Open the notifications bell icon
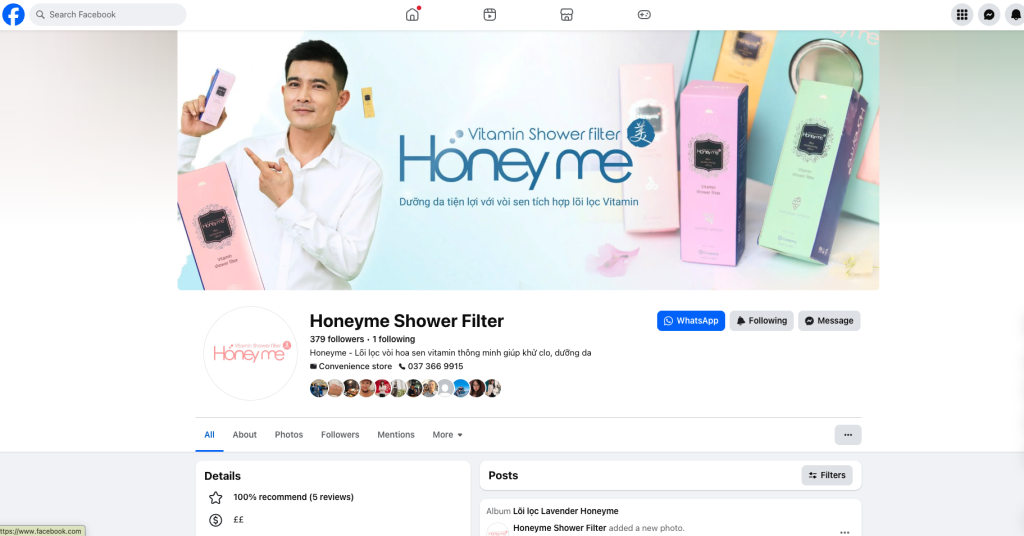Image resolution: width=1024 pixels, height=536 pixels. point(1016,15)
